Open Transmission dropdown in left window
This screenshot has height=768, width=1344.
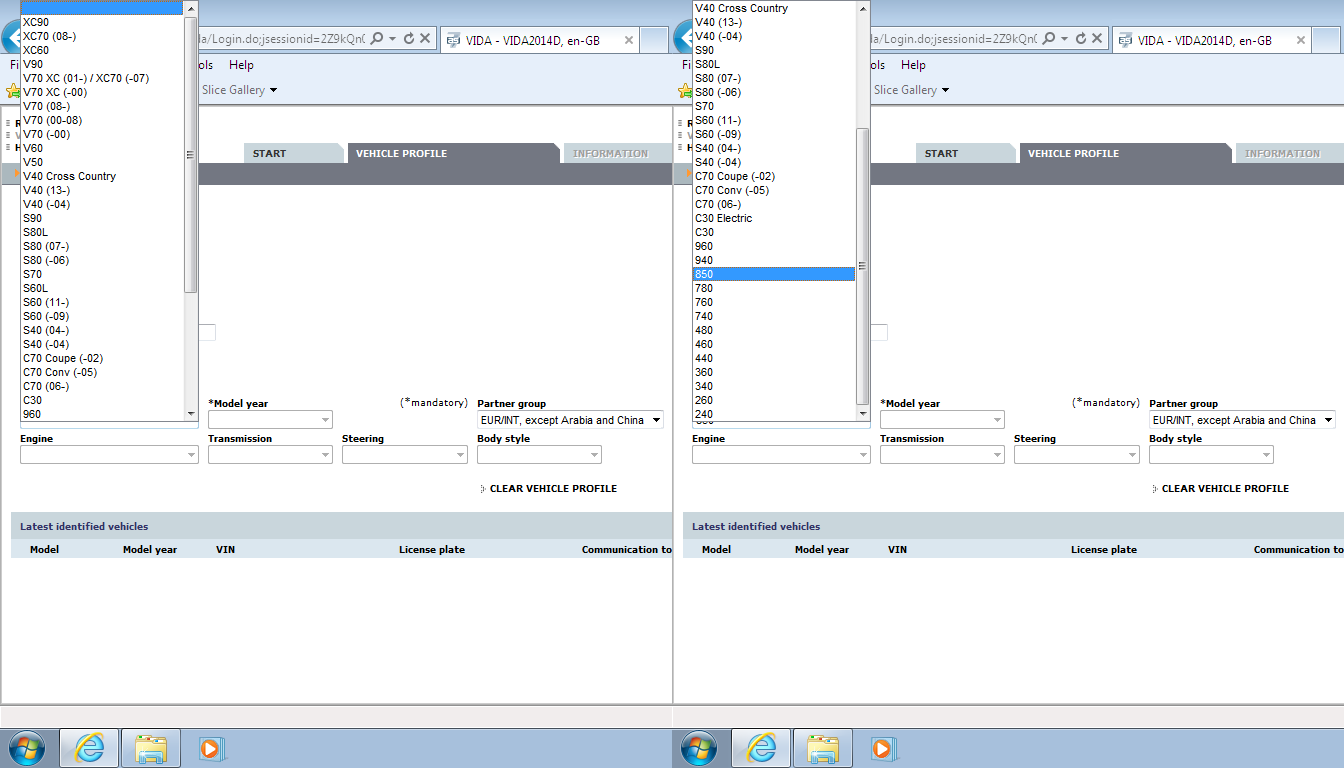270,455
